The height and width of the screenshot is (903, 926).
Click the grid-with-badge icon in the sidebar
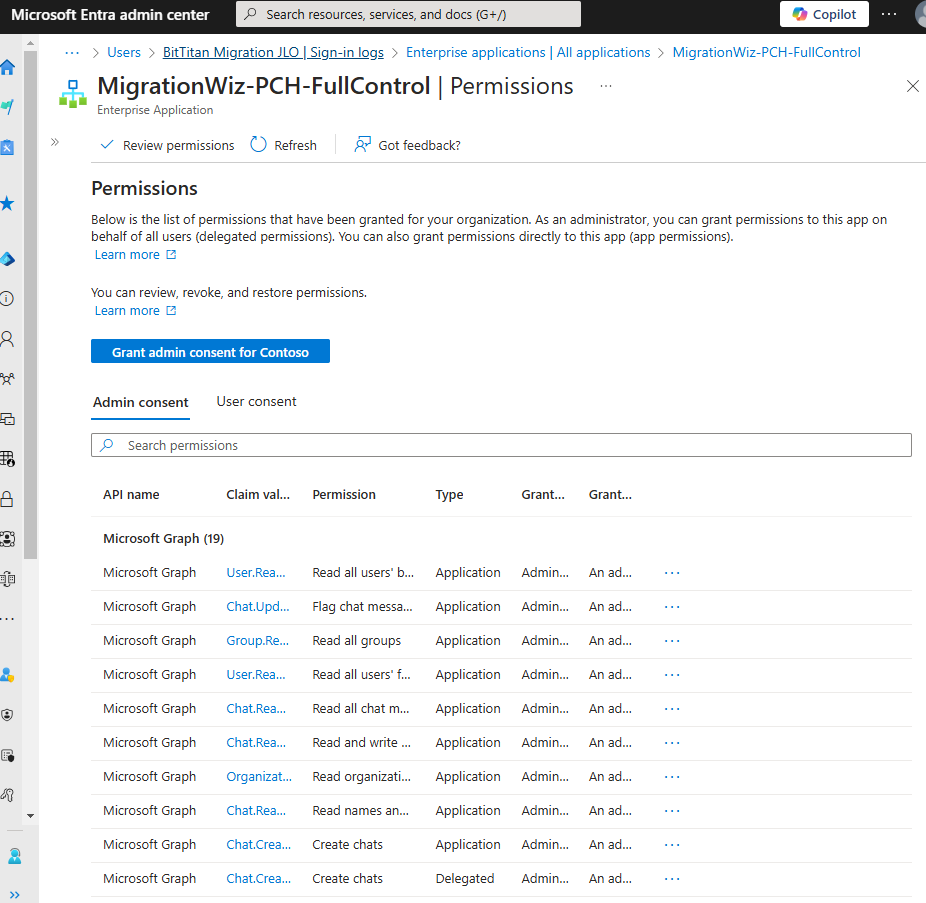point(7,459)
